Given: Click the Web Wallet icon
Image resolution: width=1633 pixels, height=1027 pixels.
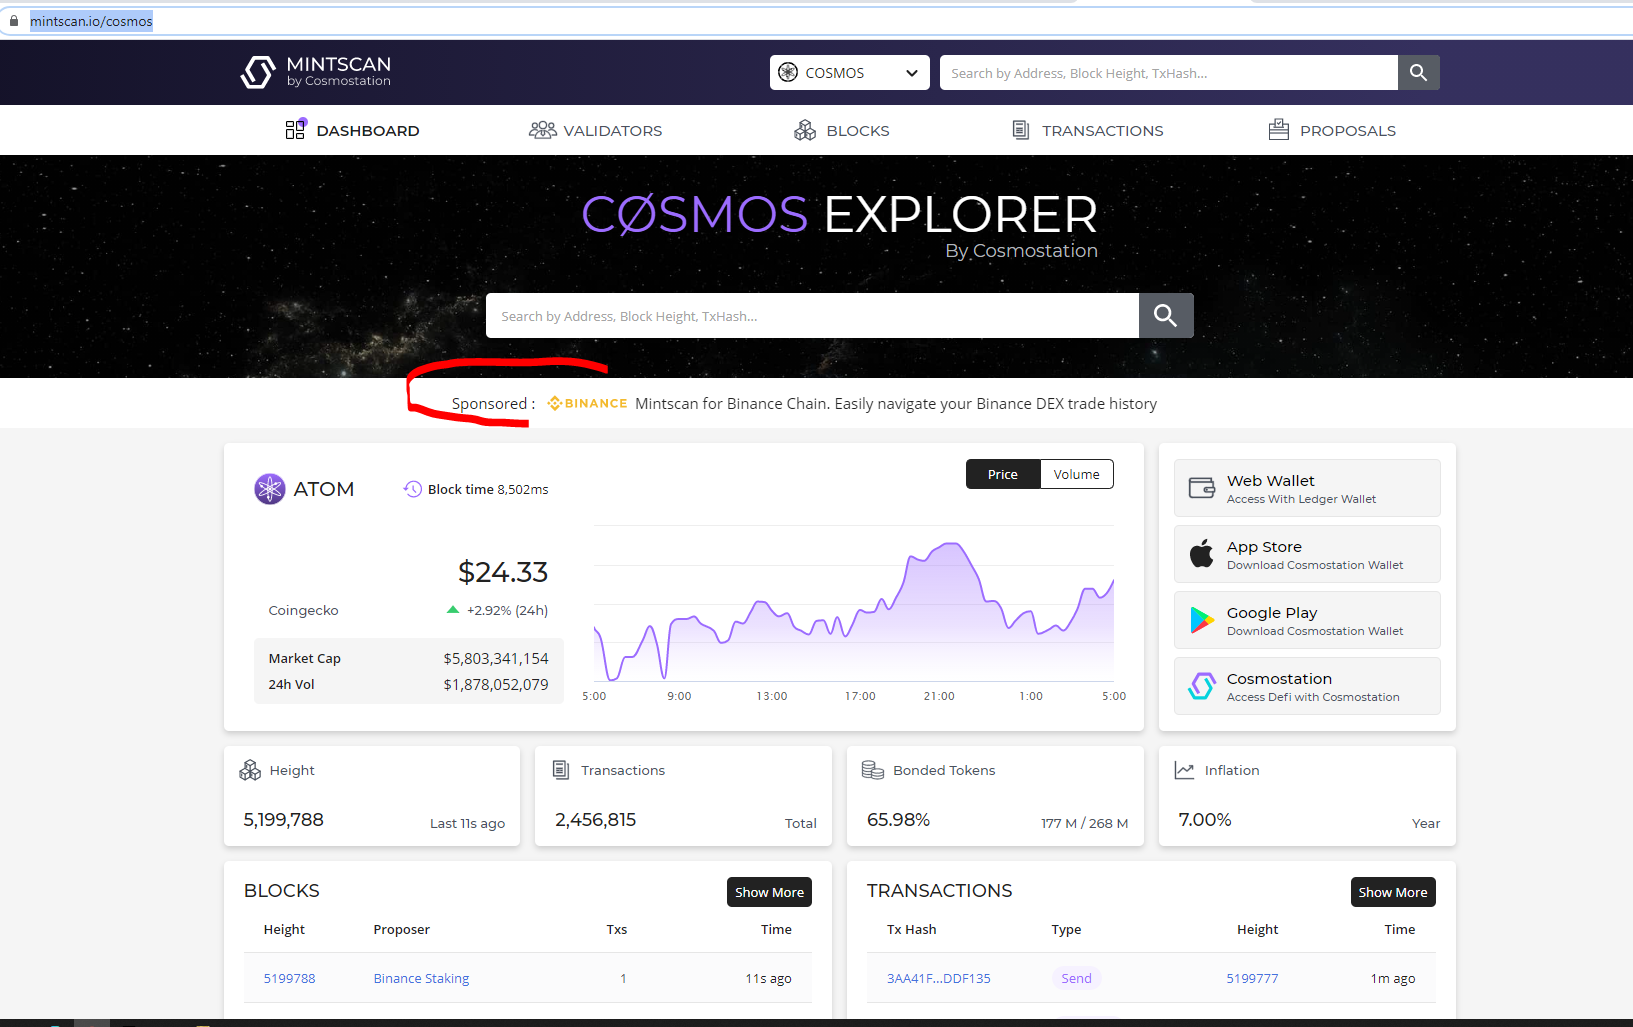Looking at the screenshot, I should 1202,488.
